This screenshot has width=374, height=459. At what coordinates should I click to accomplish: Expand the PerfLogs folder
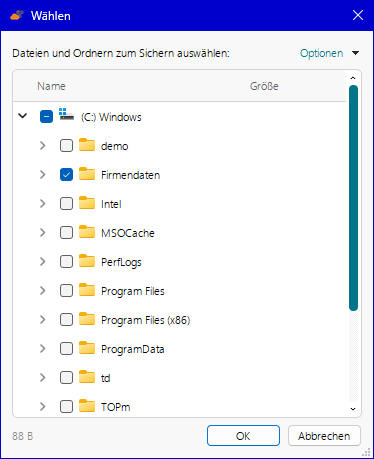coord(42,262)
